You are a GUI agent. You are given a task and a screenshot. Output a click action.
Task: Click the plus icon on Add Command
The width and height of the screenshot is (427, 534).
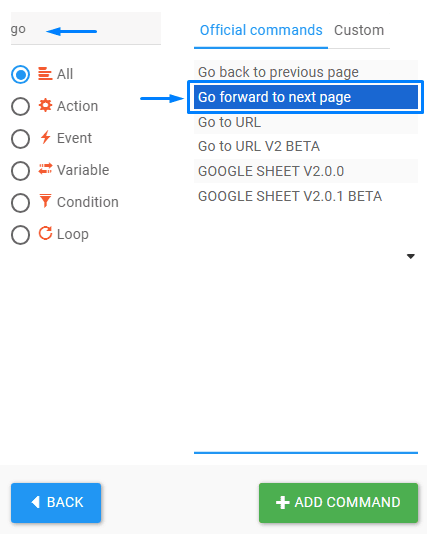(x=282, y=502)
